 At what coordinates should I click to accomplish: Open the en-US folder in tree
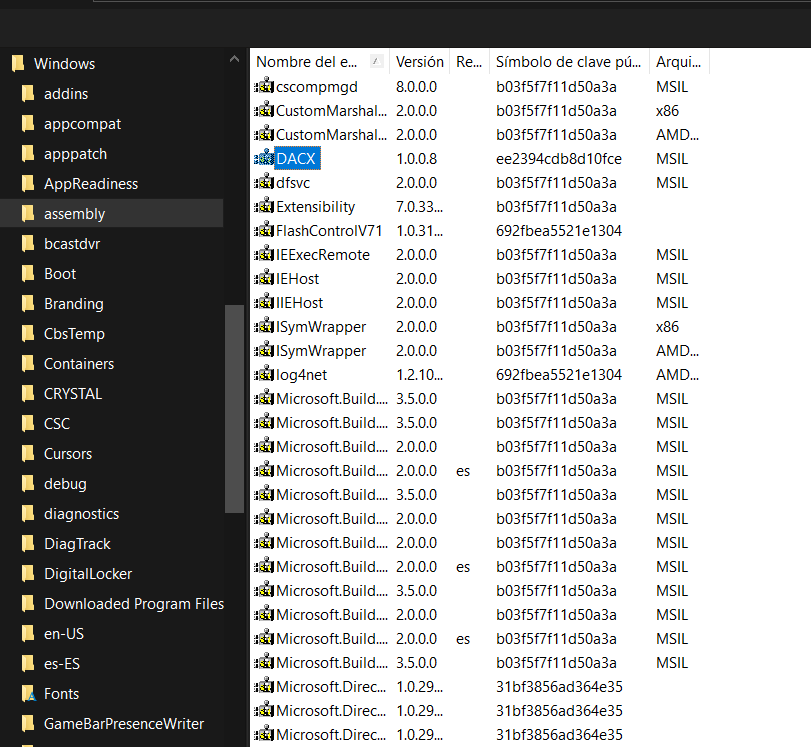(x=64, y=634)
